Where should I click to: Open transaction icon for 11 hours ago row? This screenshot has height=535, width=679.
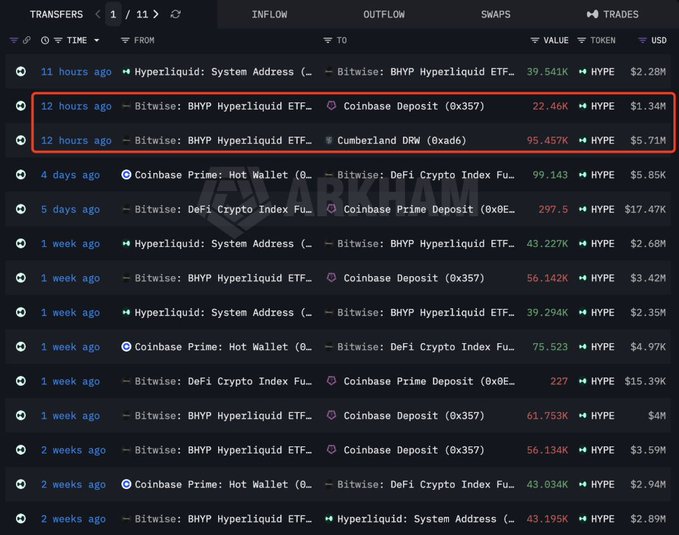[x=21, y=71]
